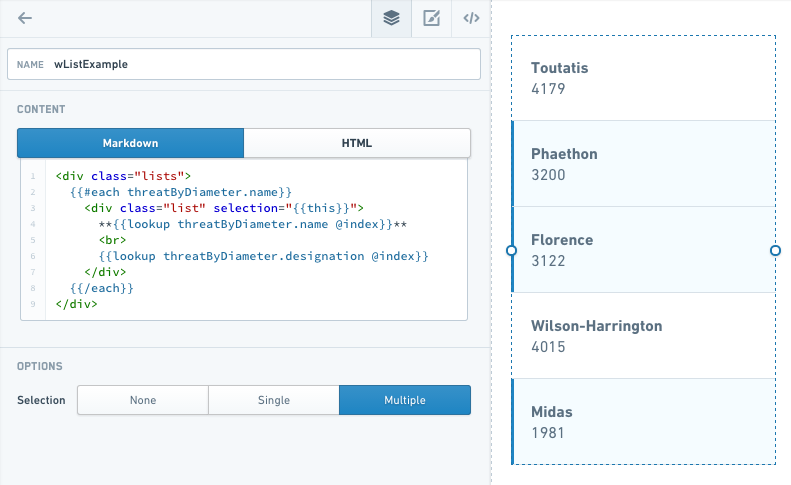Switch to the Markdown content tab
The width and height of the screenshot is (791, 485).
tap(131, 143)
